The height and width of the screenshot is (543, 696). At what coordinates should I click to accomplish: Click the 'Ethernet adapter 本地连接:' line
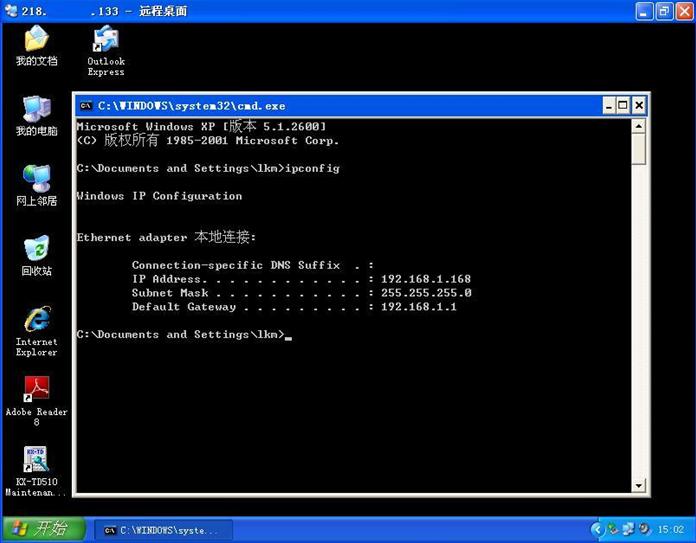click(166, 237)
